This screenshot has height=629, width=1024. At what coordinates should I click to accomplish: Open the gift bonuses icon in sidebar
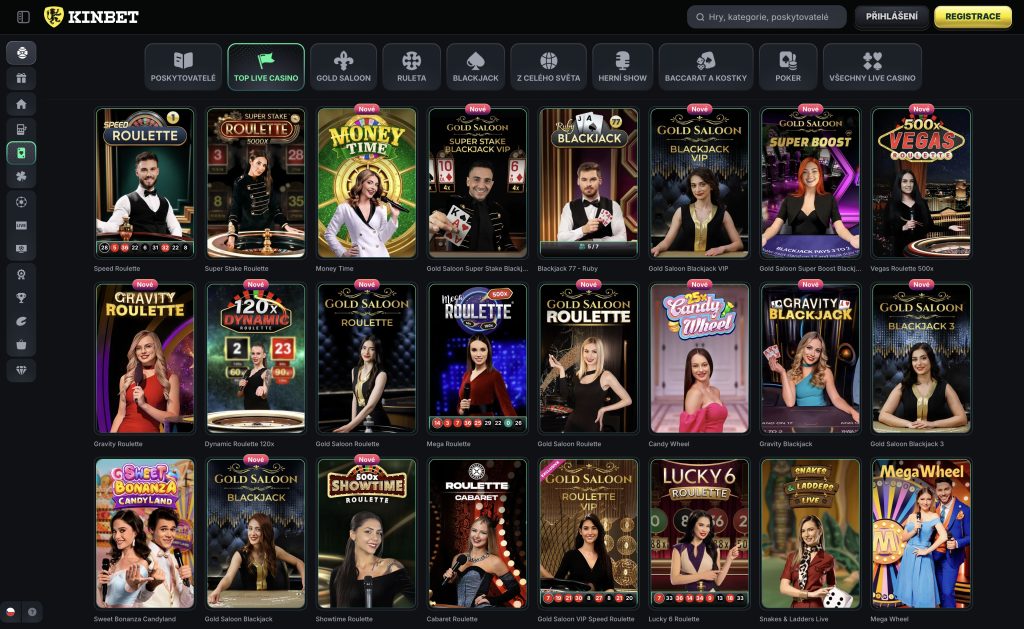point(21,78)
